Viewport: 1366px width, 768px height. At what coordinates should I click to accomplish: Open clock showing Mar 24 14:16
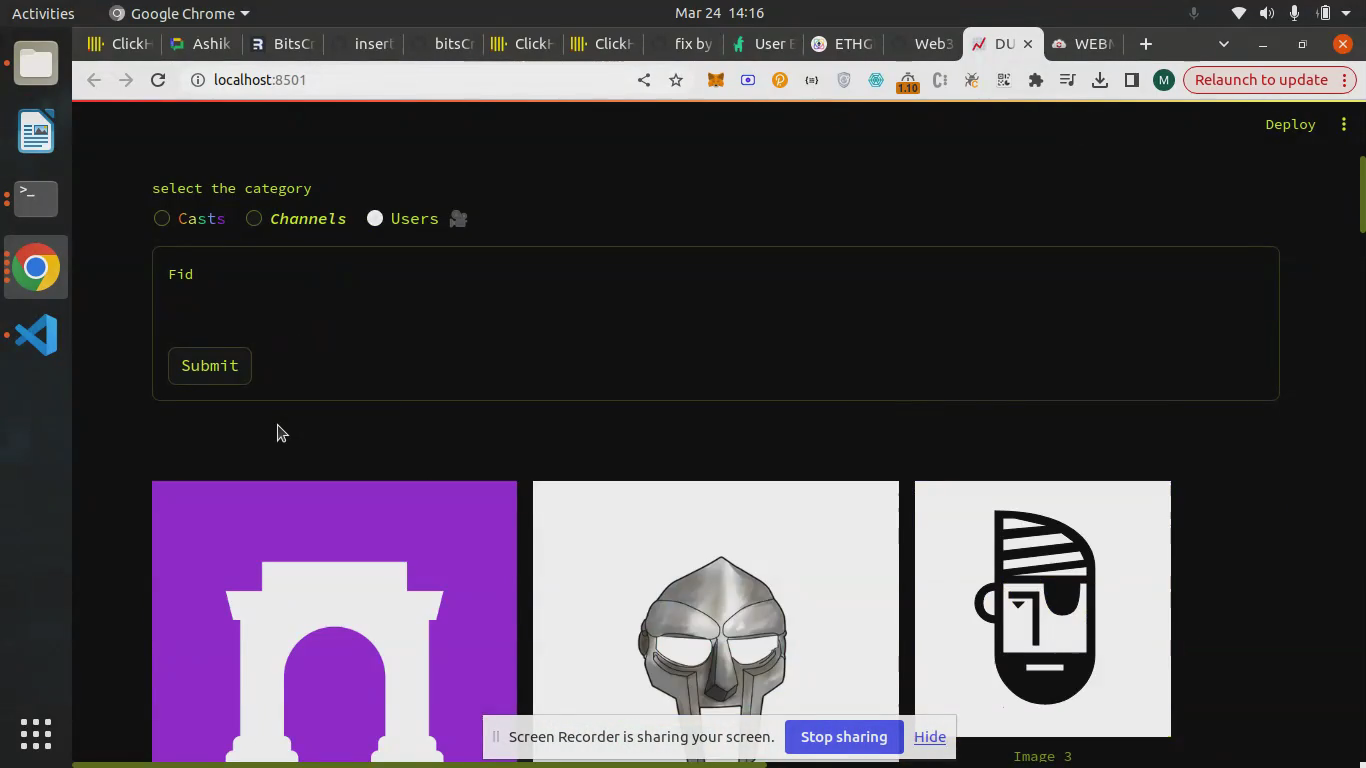(719, 13)
